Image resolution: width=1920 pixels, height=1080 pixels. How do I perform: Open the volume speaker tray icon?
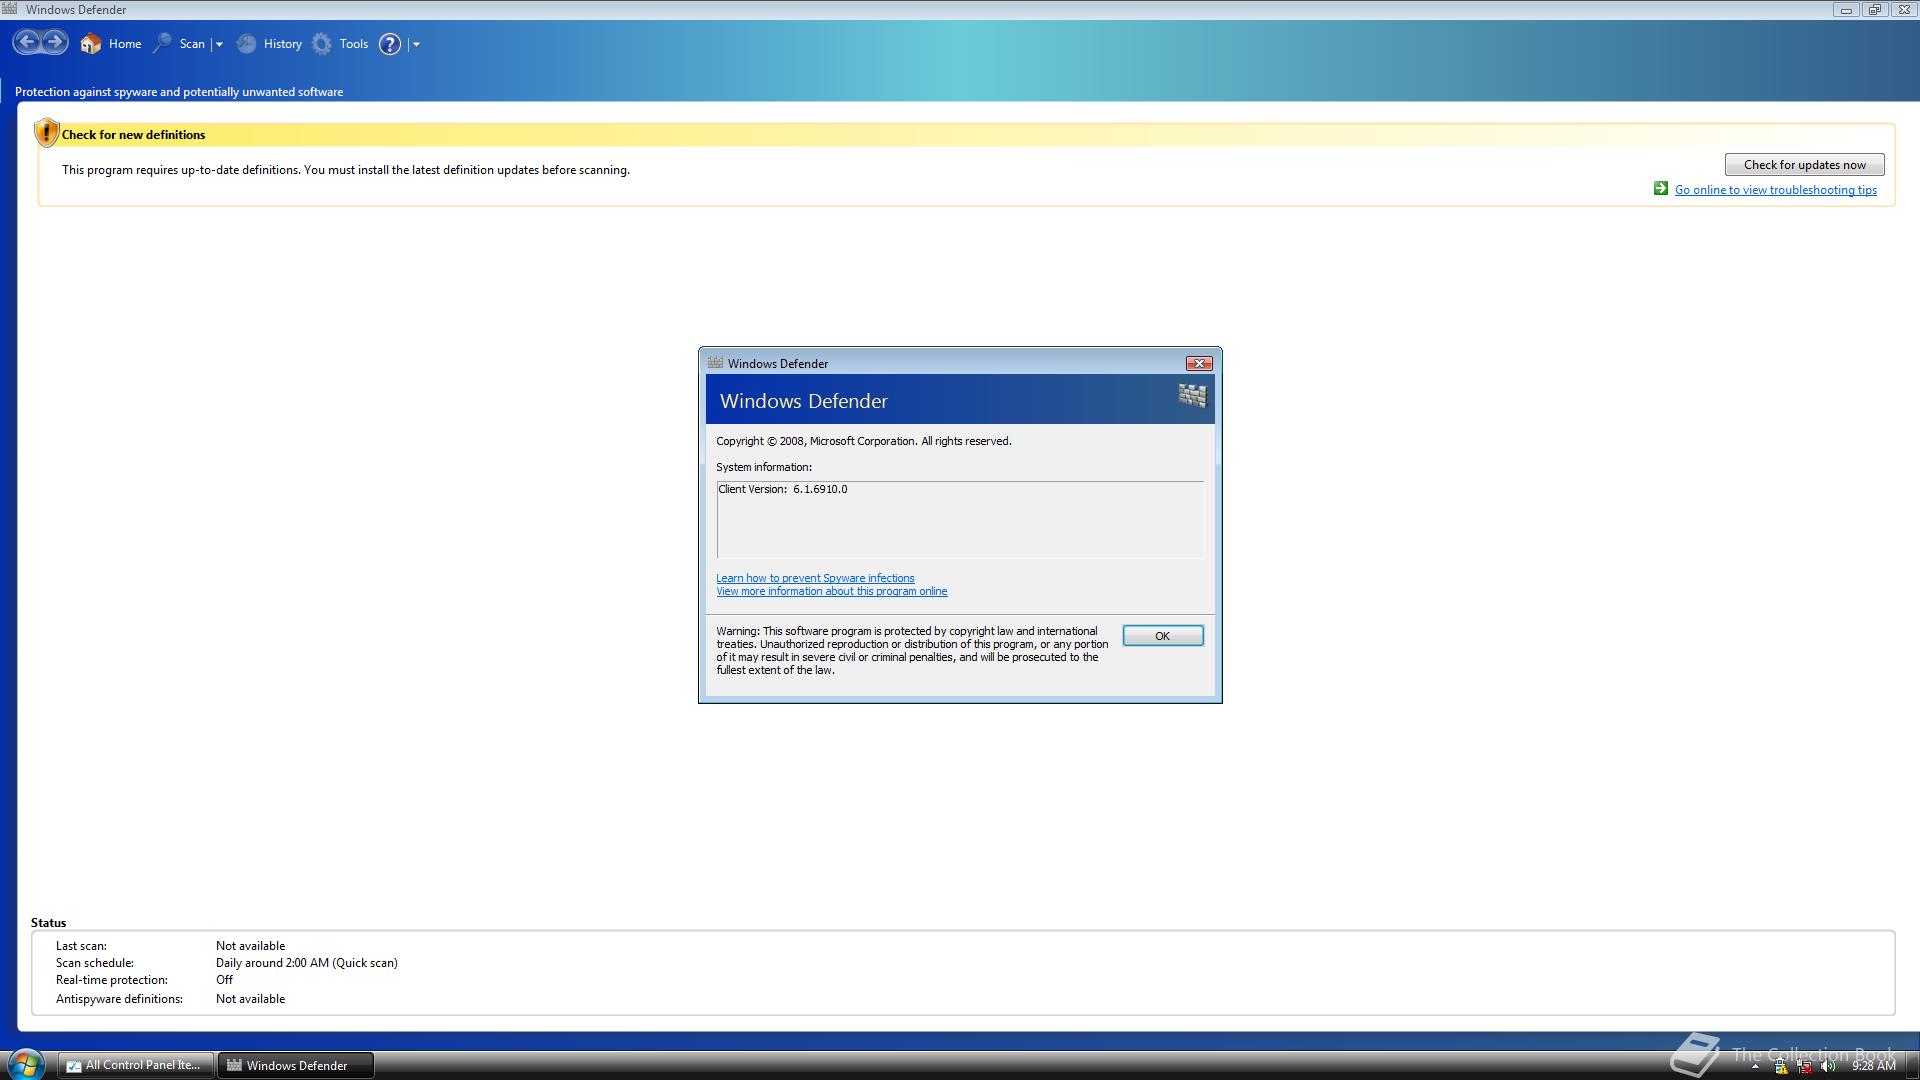coord(1828,1066)
